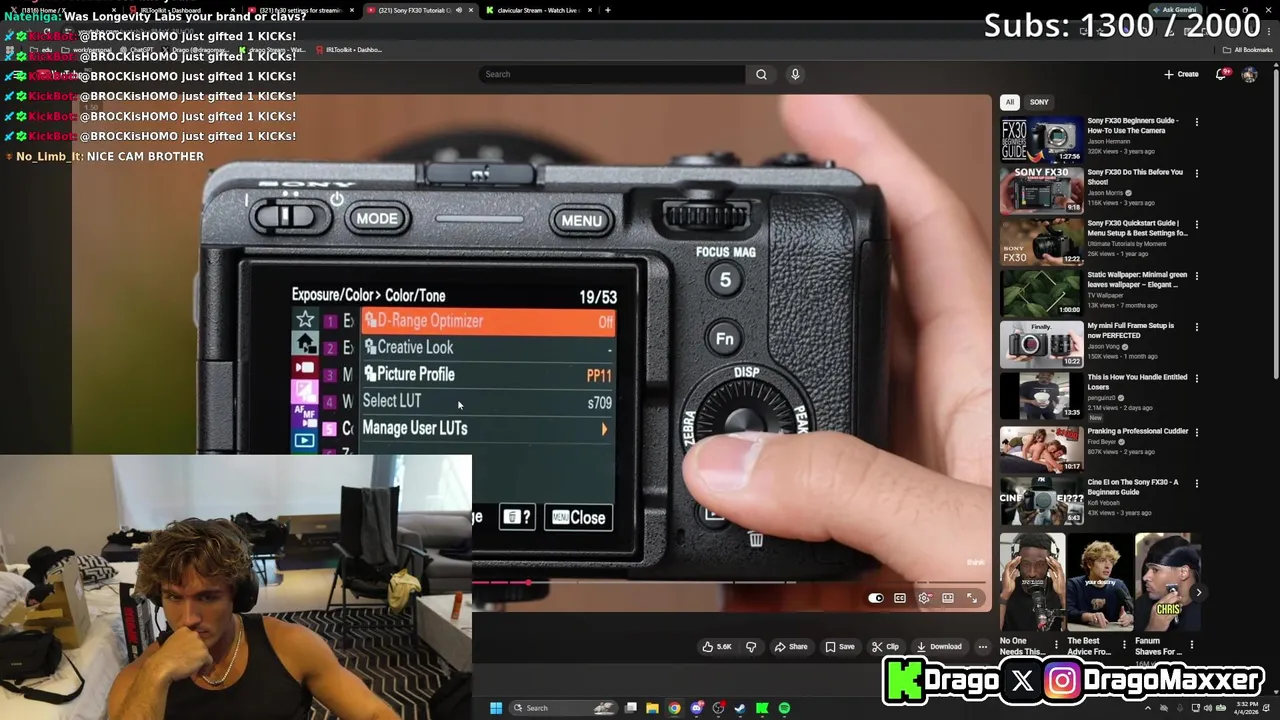The width and height of the screenshot is (1280, 720).
Task: Mute the Sony FX30 Tutorial tab audio
Action: 459,10
